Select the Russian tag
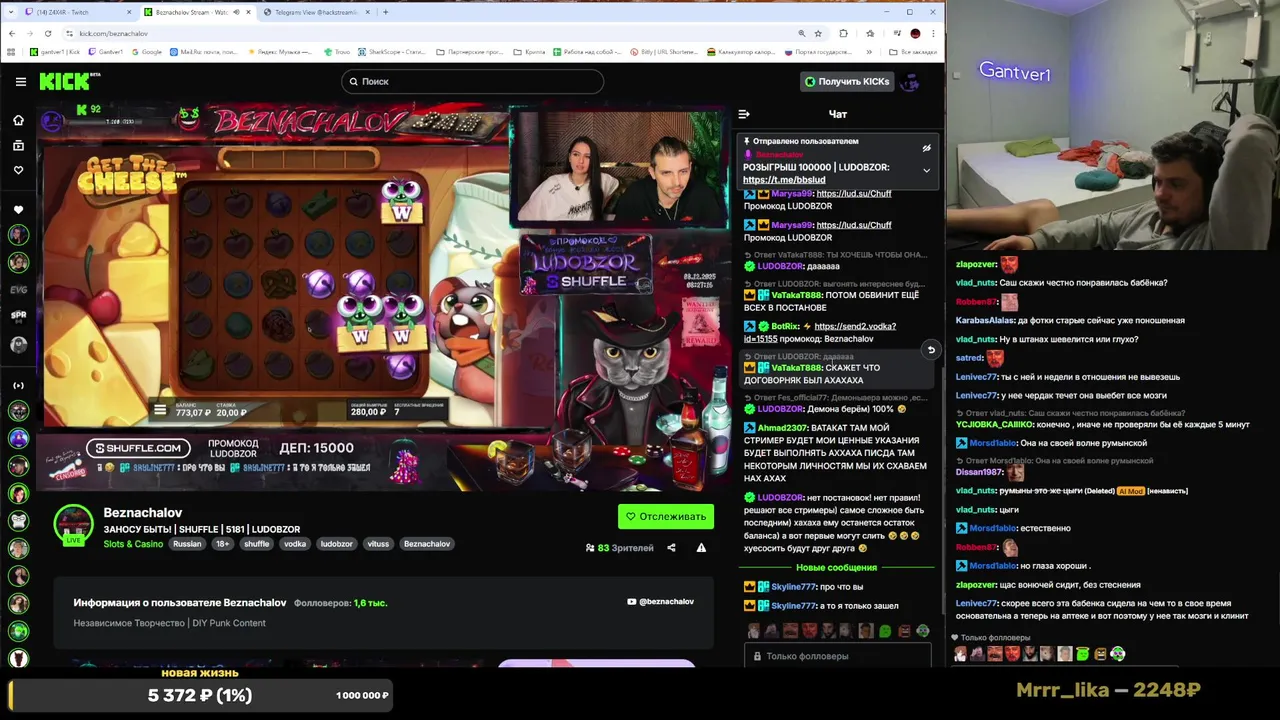The height and width of the screenshot is (720, 1280). point(187,544)
